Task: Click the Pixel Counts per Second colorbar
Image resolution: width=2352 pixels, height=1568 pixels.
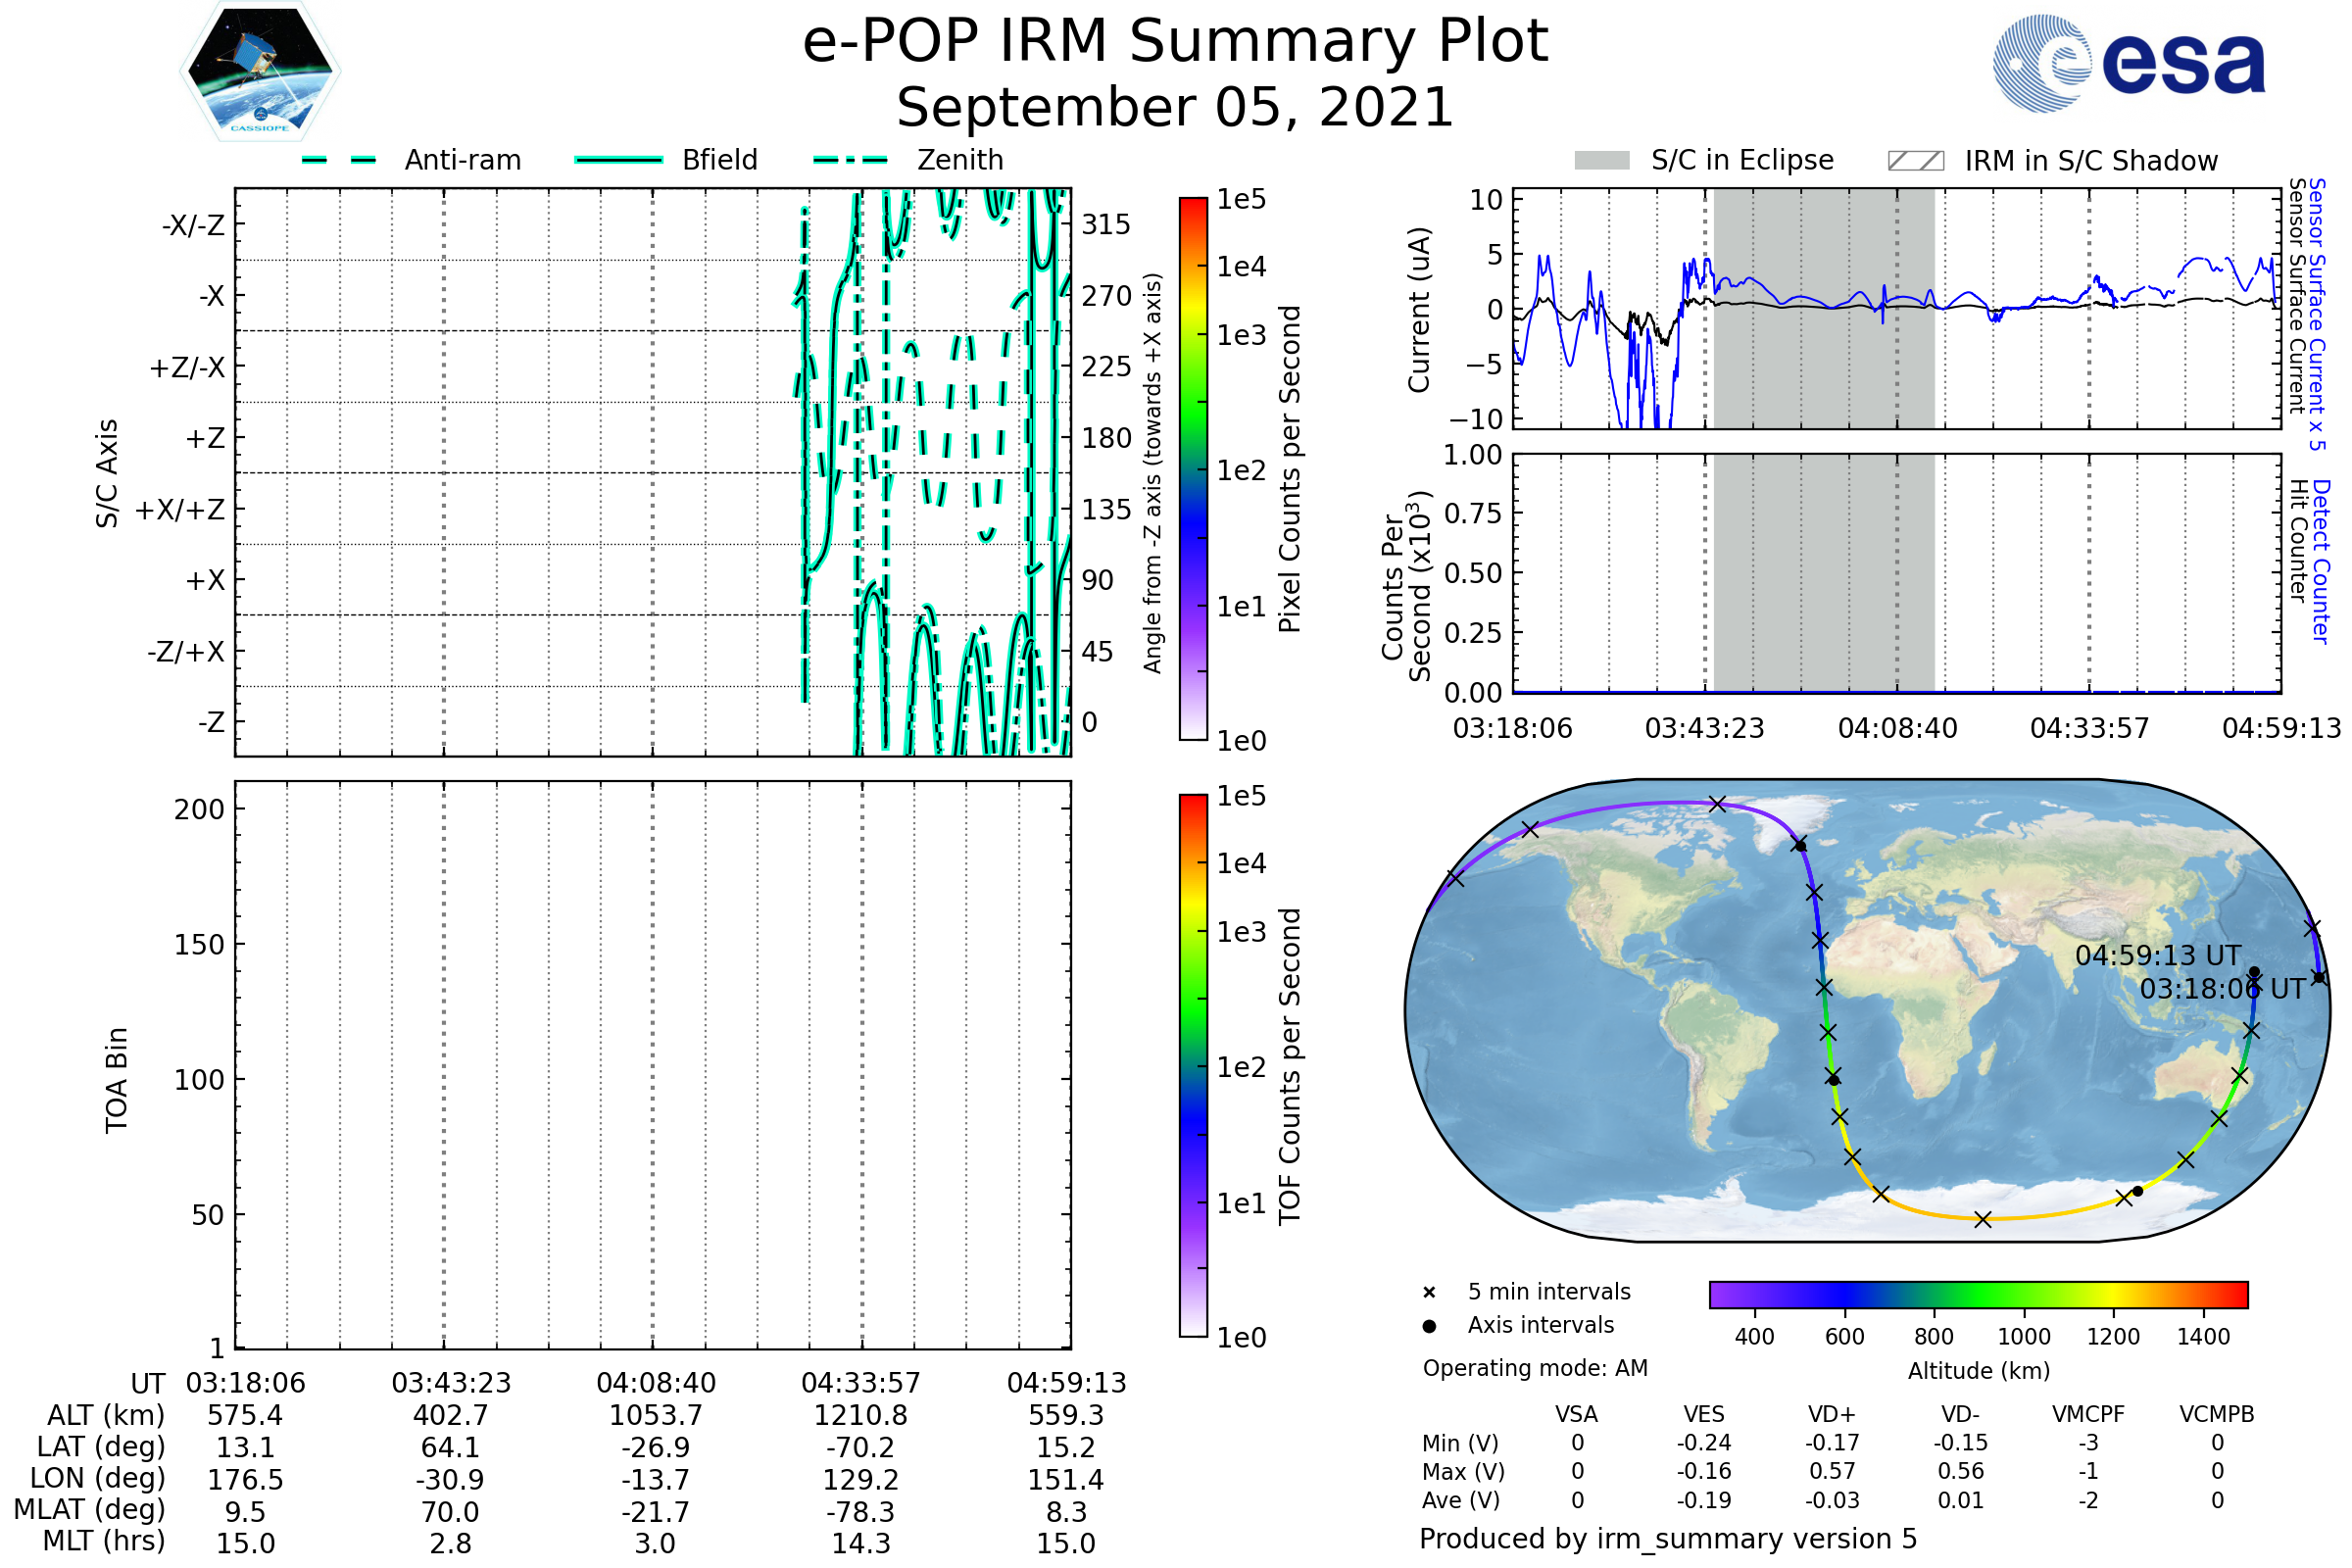Action: [1193, 469]
